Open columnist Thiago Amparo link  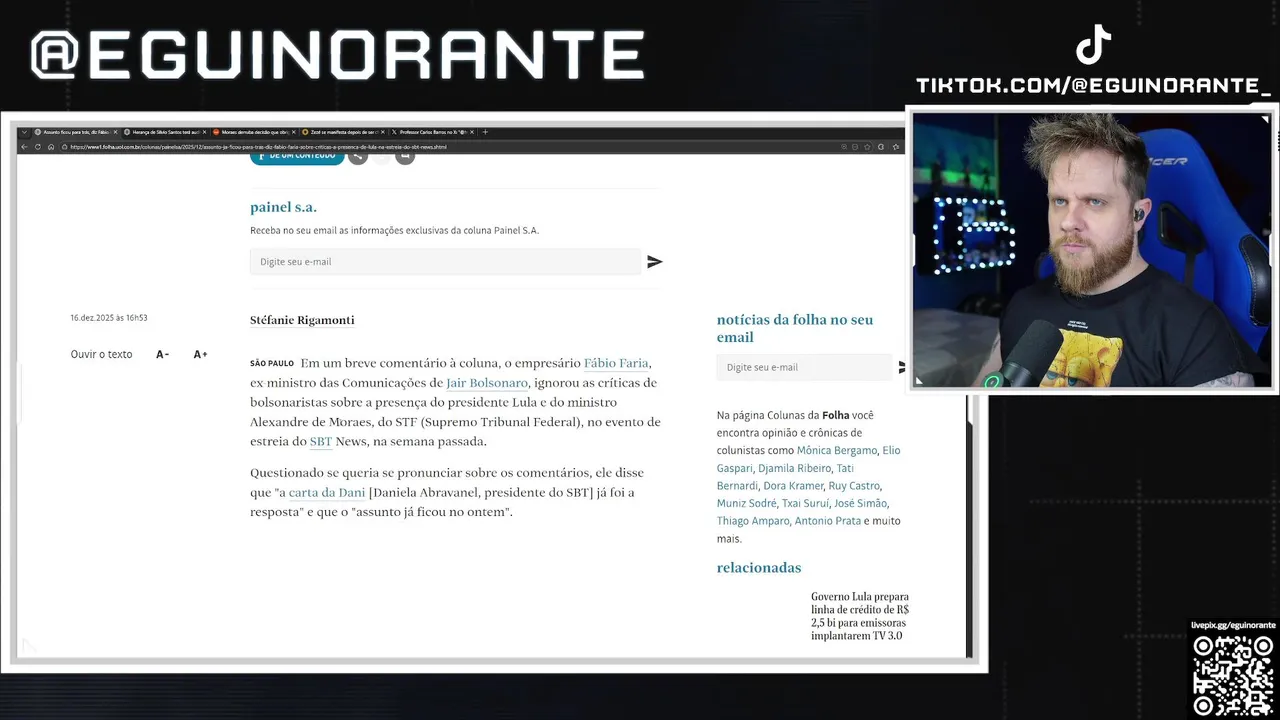pos(752,521)
